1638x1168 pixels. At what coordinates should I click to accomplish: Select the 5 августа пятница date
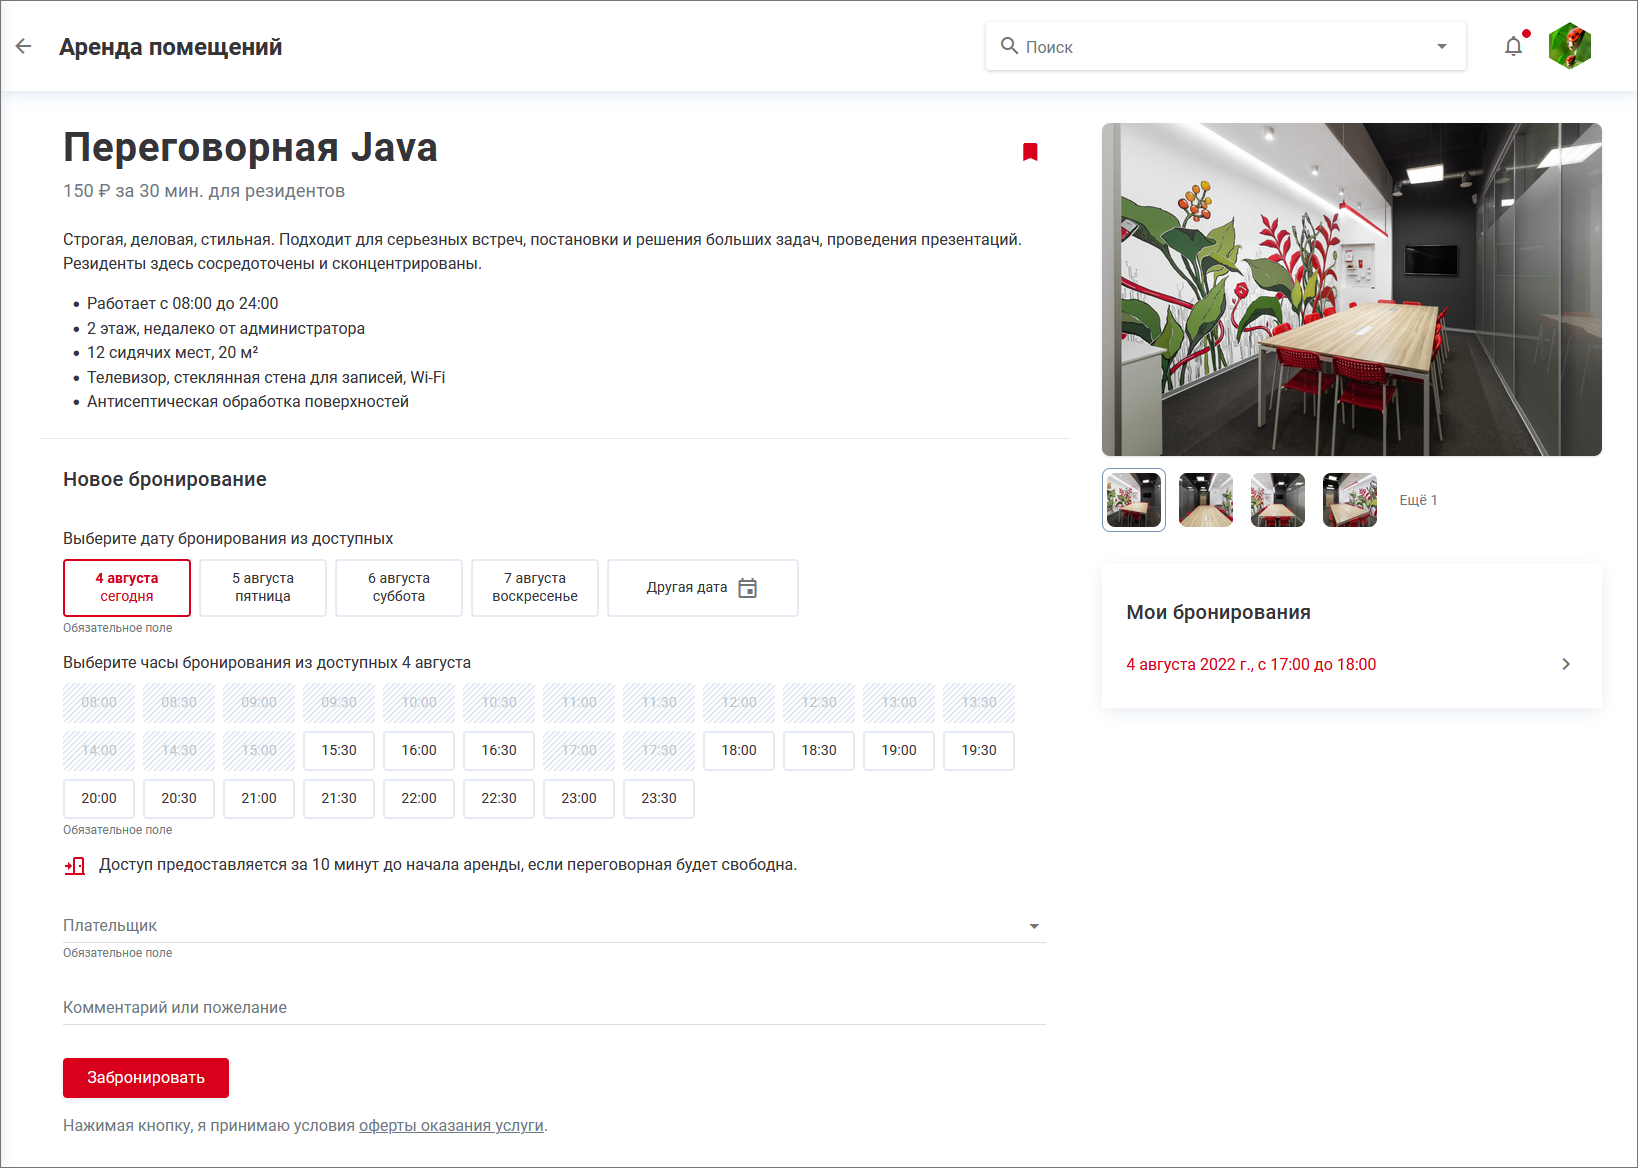263,587
